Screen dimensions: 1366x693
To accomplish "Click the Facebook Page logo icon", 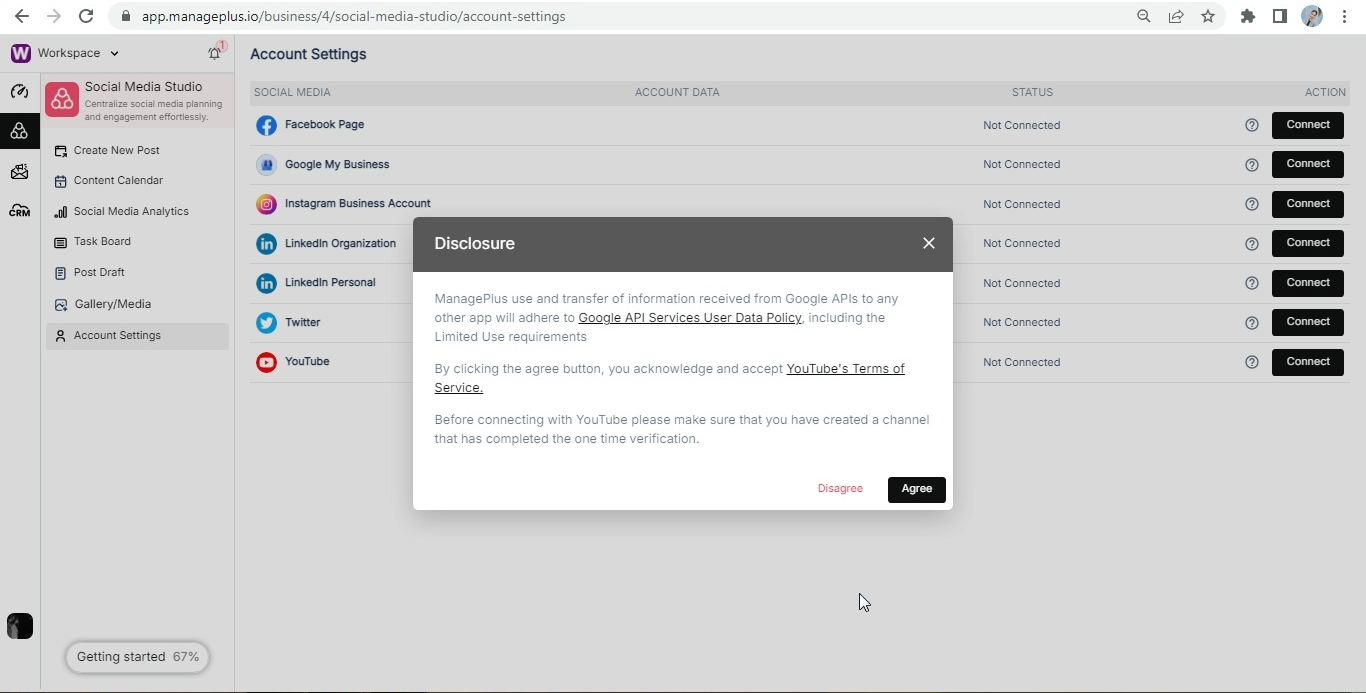I will click(266, 125).
